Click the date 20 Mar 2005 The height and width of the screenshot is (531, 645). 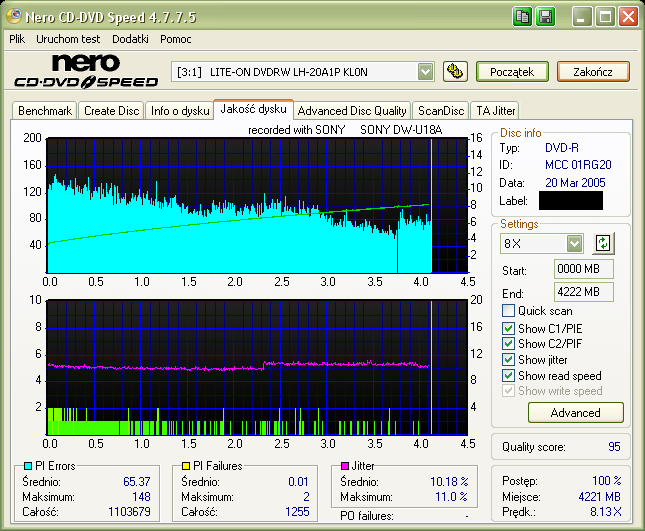coord(575,183)
